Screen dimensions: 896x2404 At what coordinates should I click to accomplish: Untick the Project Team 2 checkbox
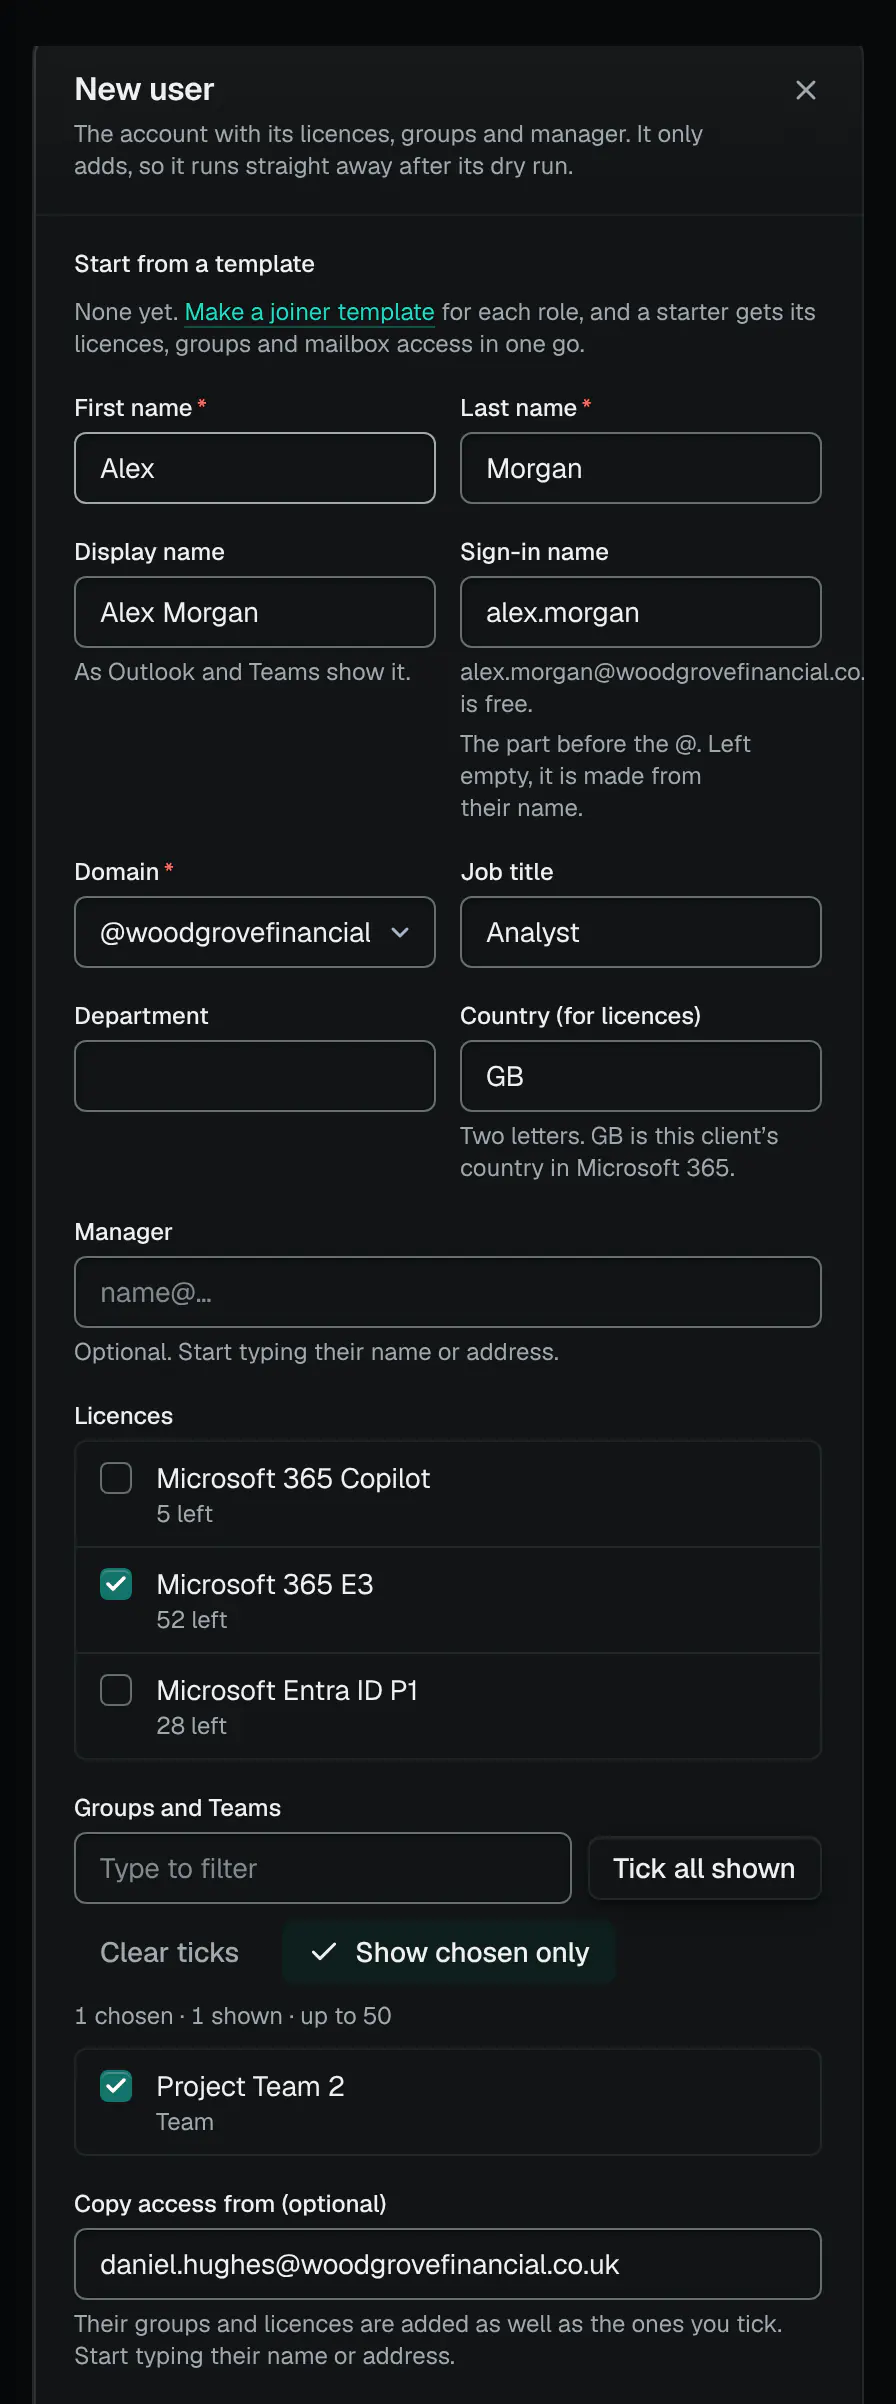tap(116, 2086)
